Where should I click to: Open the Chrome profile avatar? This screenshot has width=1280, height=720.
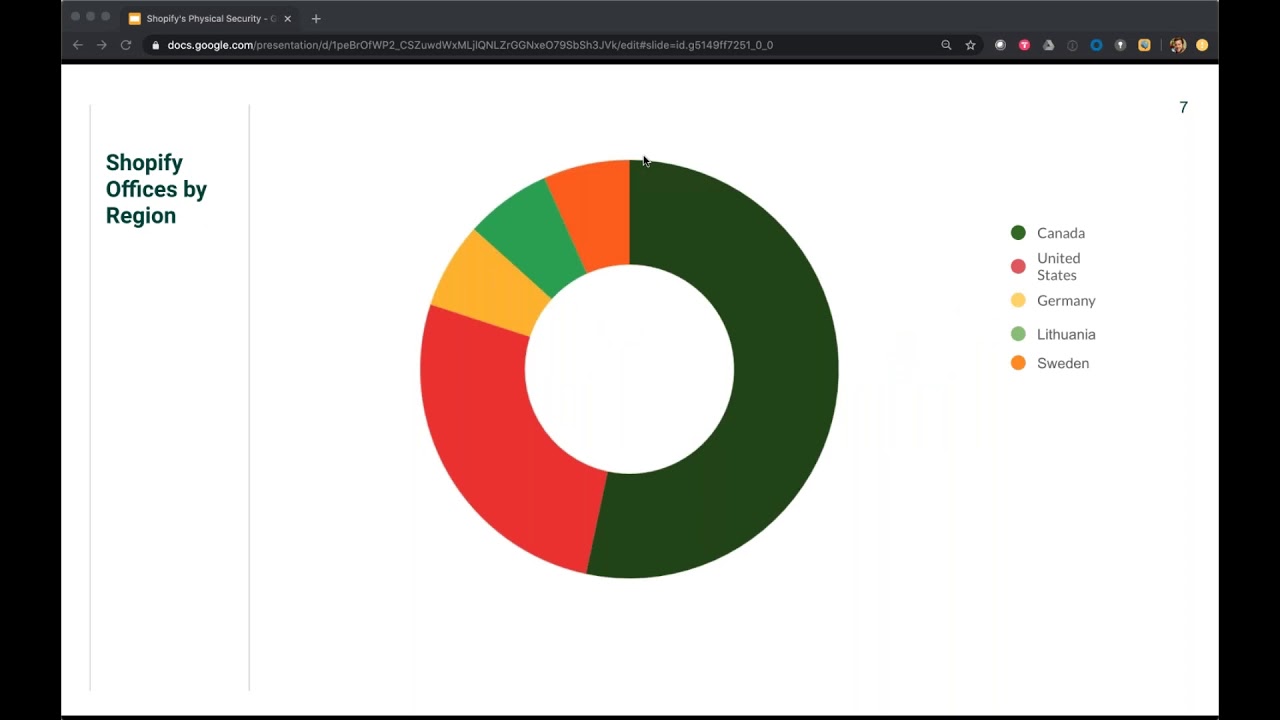coord(1178,45)
